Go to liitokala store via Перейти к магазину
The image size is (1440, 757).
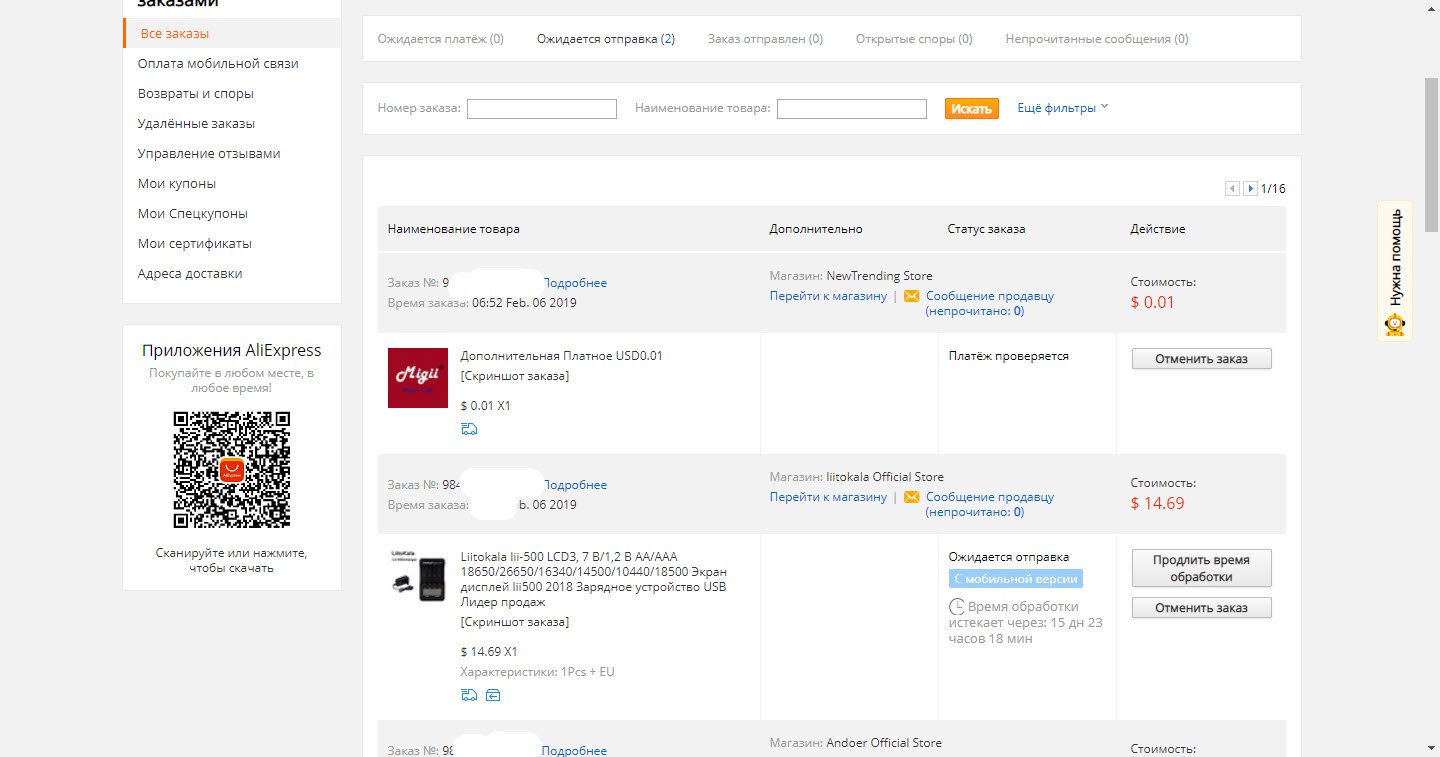coord(828,497)
